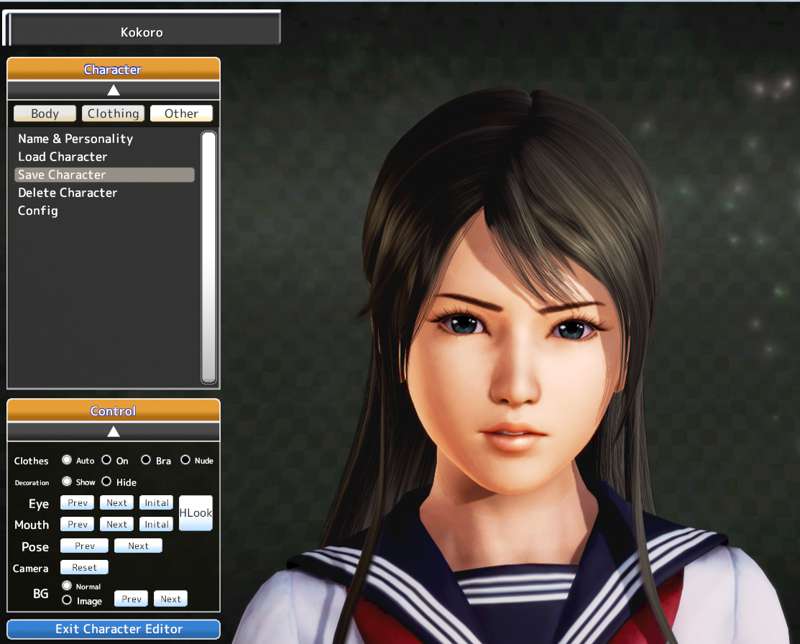800x644 pixels.
Task: Select Decoration Hide option
Action: tap(106, 481)
